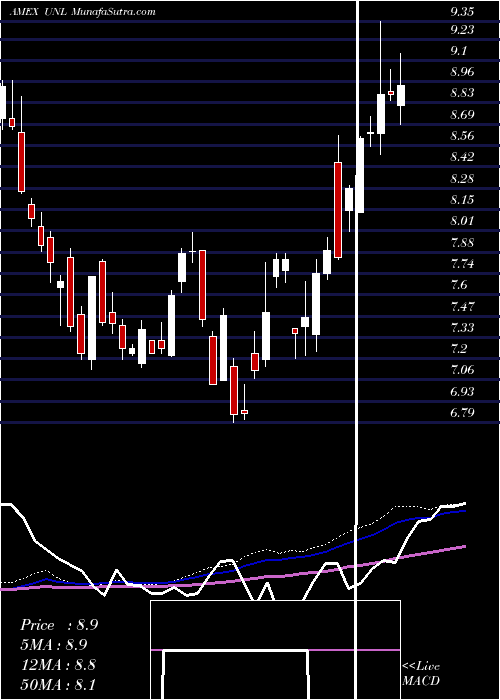Select the 7.2 price axis label
The width and height of the screenshot is (500, 700).
(x=459, y=349)
